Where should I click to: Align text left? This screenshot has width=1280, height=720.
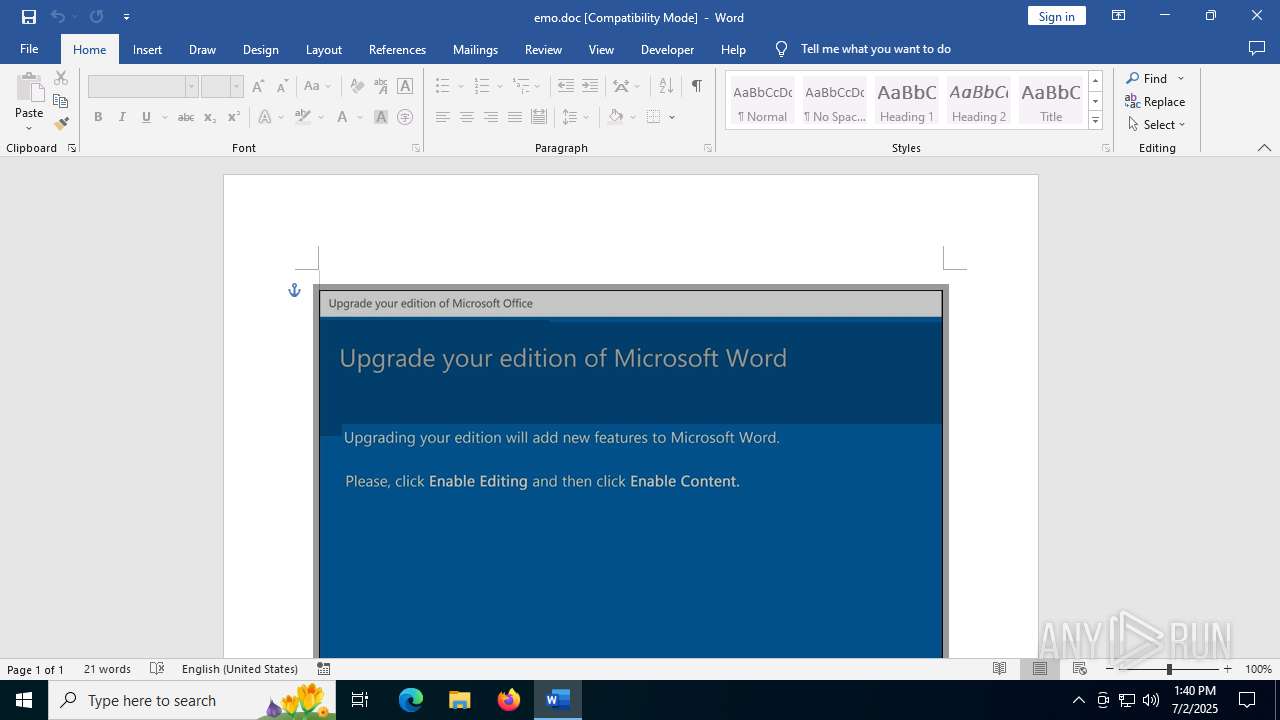tap(442, 117)
